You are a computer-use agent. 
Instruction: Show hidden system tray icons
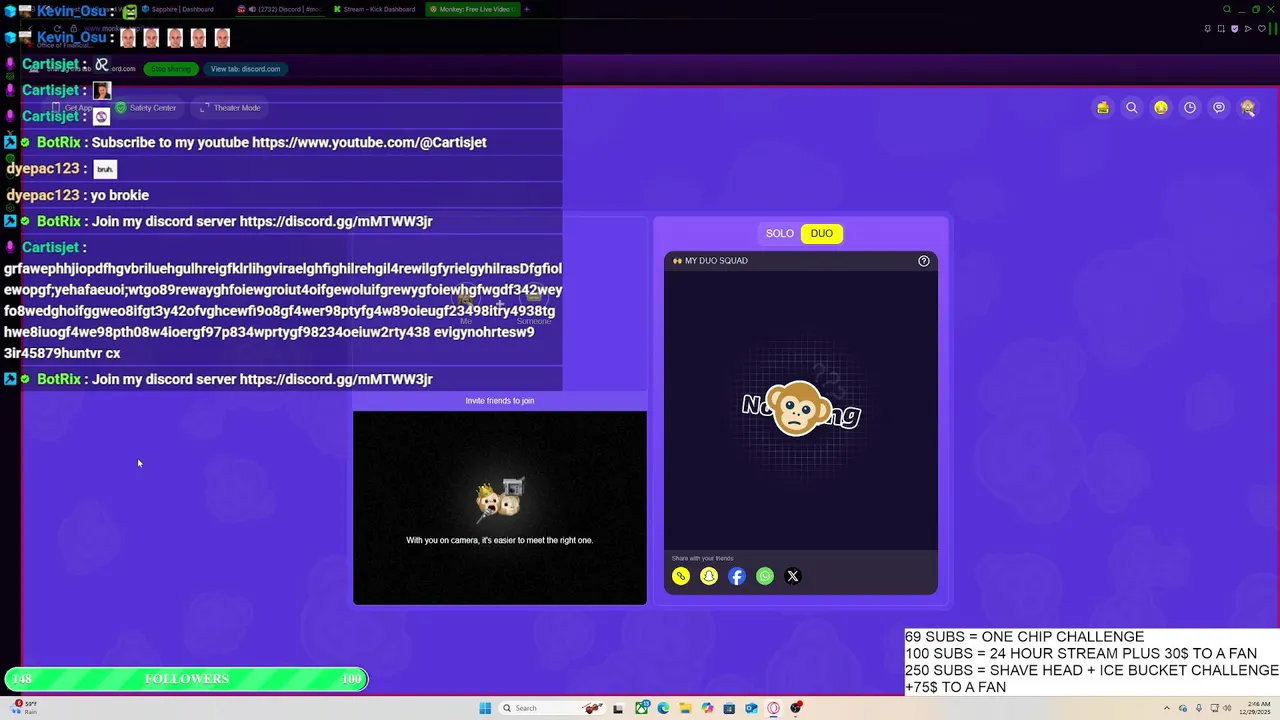pyautogui.click(x=1166, y=708)
